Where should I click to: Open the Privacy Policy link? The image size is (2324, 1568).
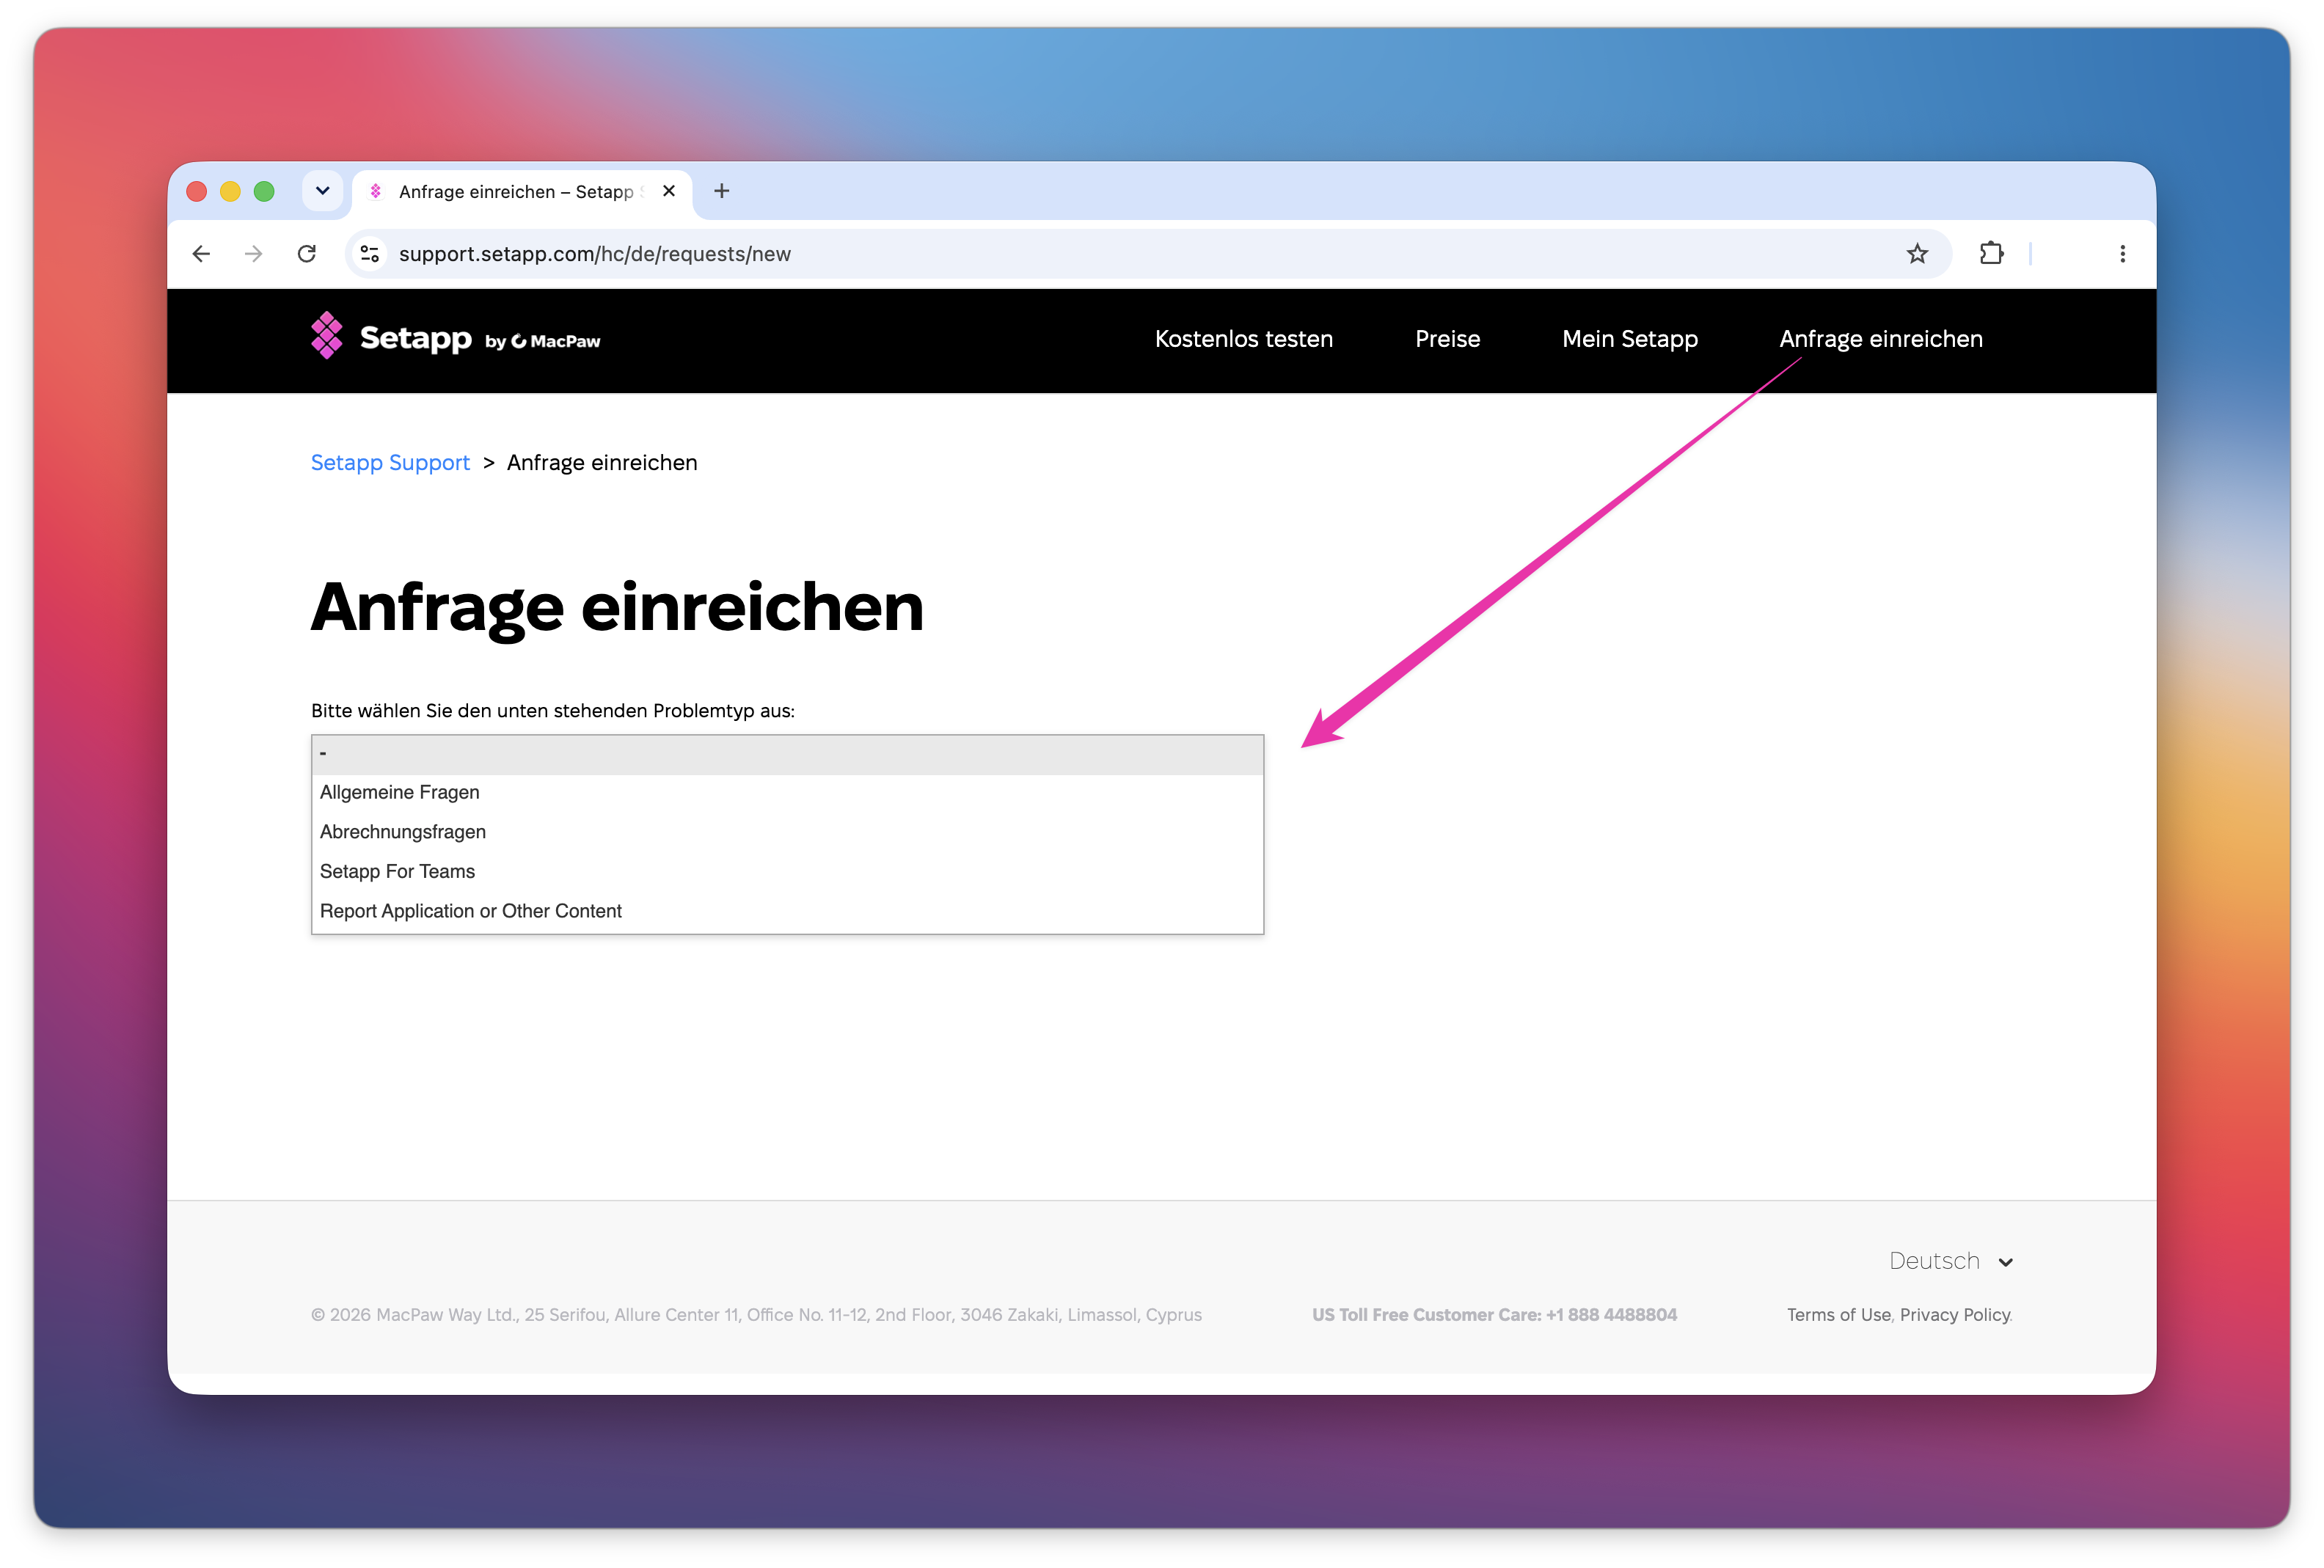coord(1954,1315)
